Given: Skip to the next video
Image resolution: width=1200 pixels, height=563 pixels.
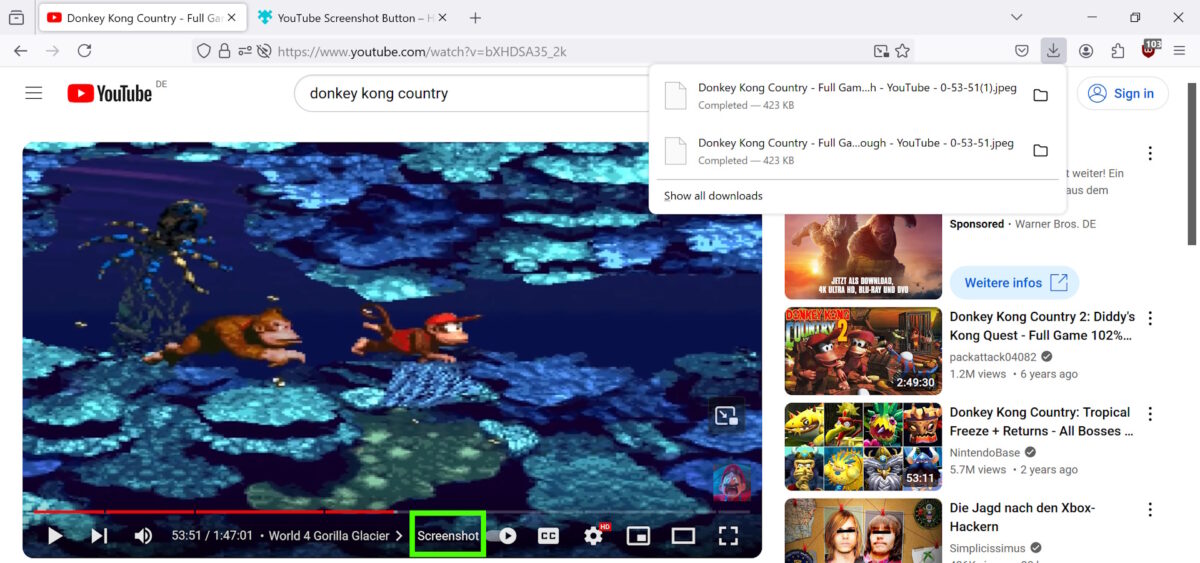Looking at the screenshot, I should coord(99,536).
